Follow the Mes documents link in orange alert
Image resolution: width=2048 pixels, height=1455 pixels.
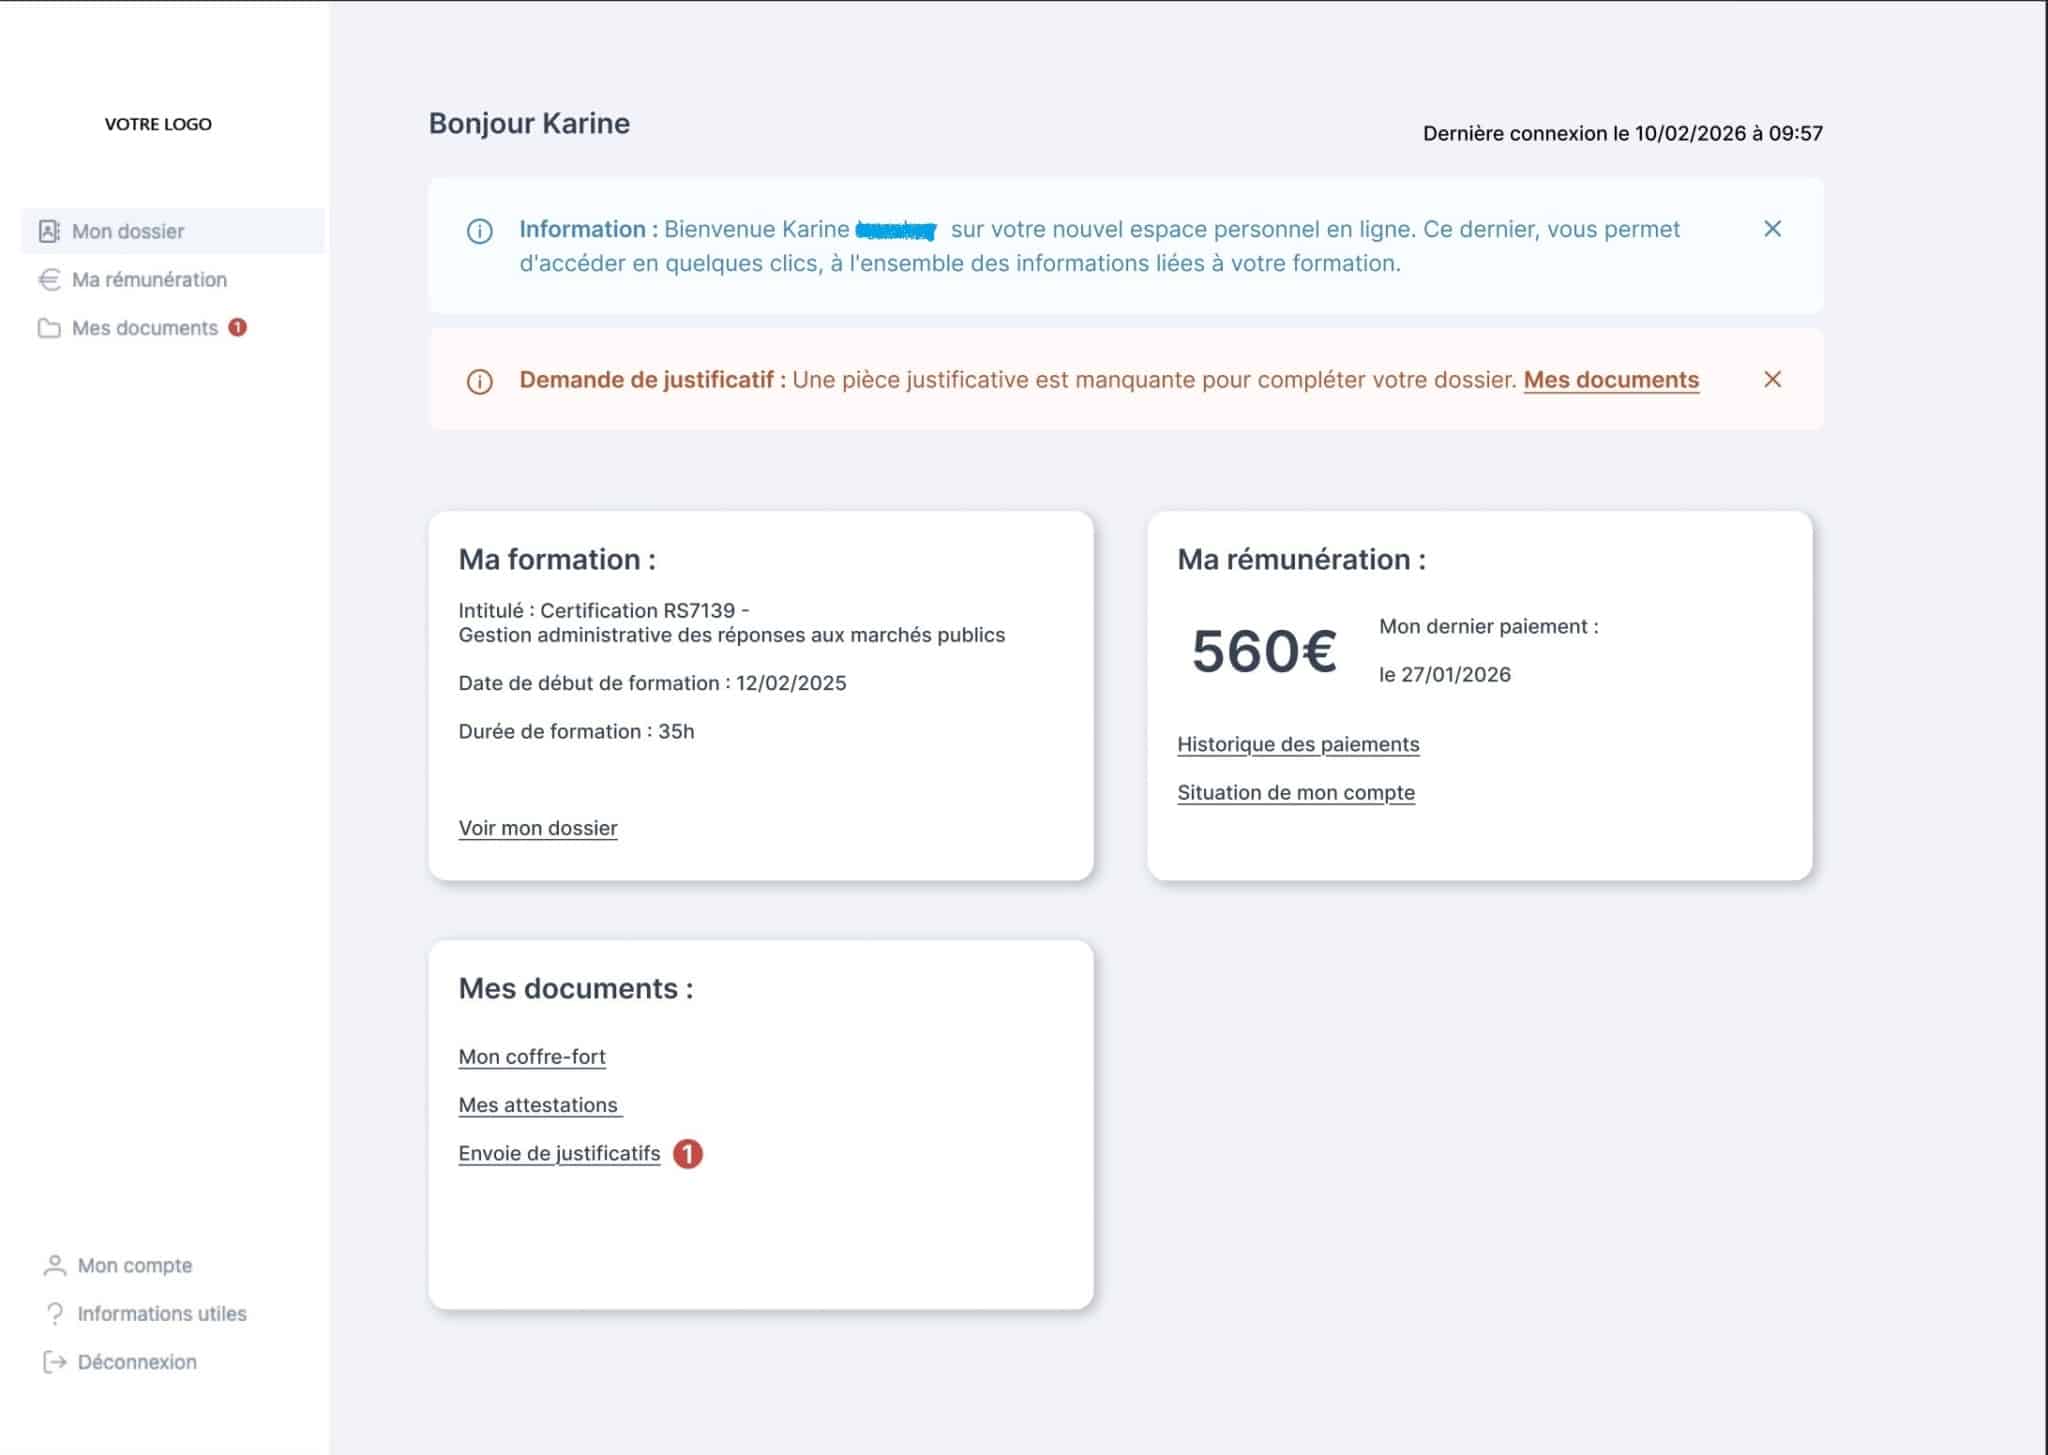(1611, 380)
